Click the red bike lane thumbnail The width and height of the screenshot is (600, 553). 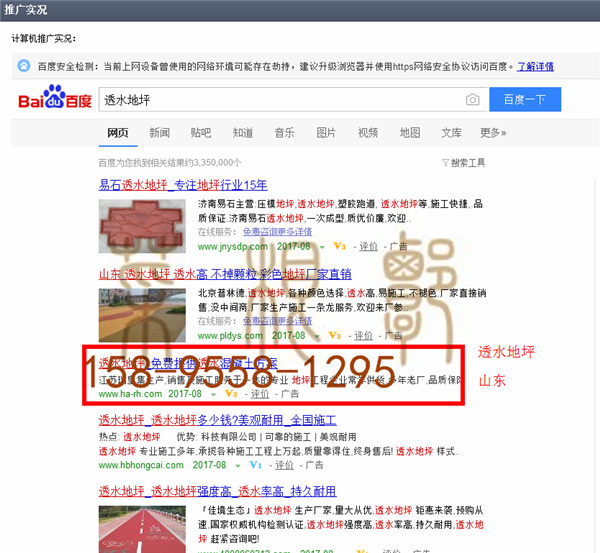[x=142, y=529]
